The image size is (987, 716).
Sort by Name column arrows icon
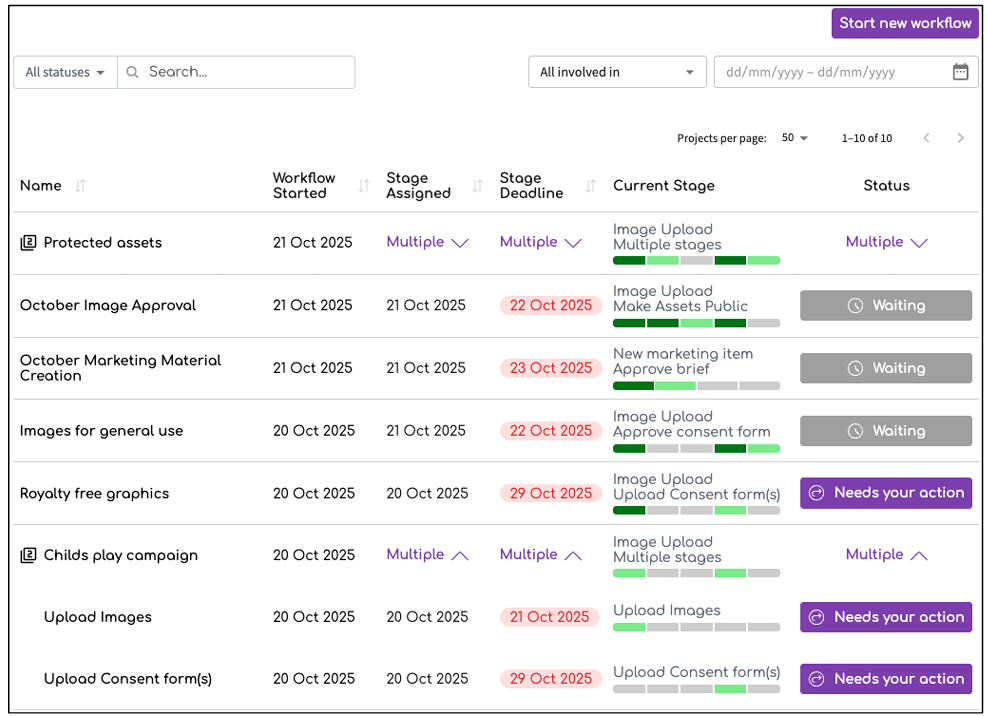[x=81, y=186]
